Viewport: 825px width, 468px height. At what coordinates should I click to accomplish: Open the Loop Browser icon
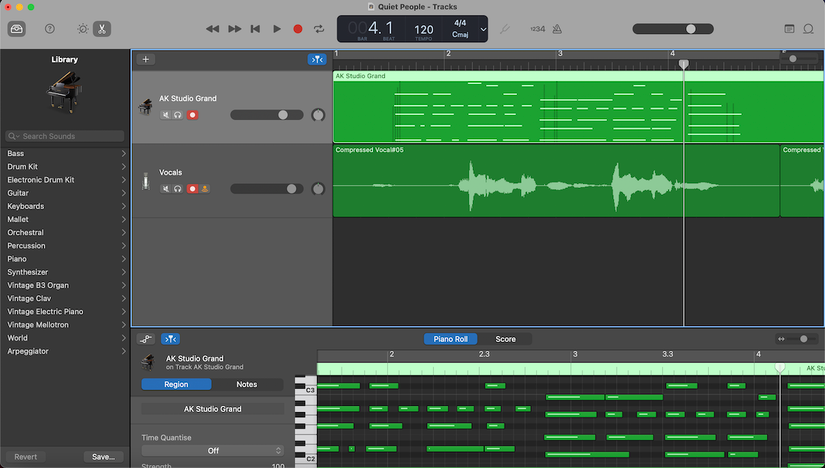coord(808,29)
